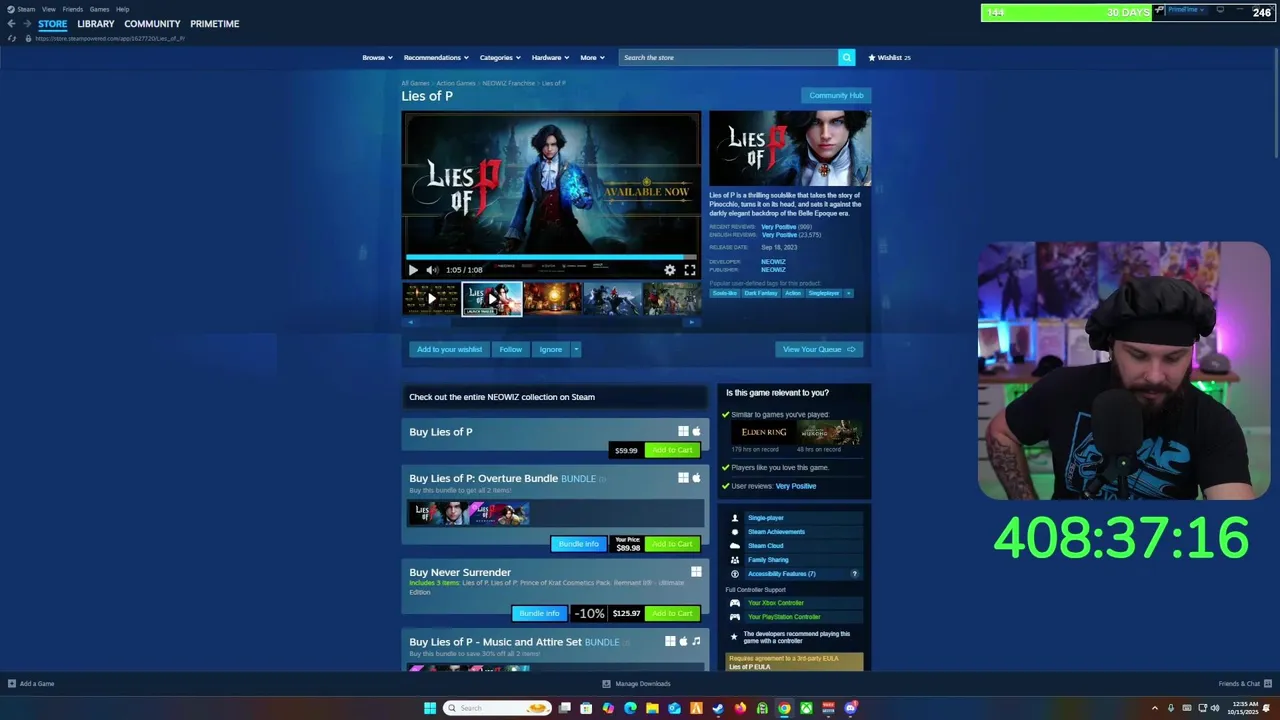The width and height of the screenshot is (1280, 720).
Task: Switch to the COMMUNITY tab
Action: pos(152,24)
